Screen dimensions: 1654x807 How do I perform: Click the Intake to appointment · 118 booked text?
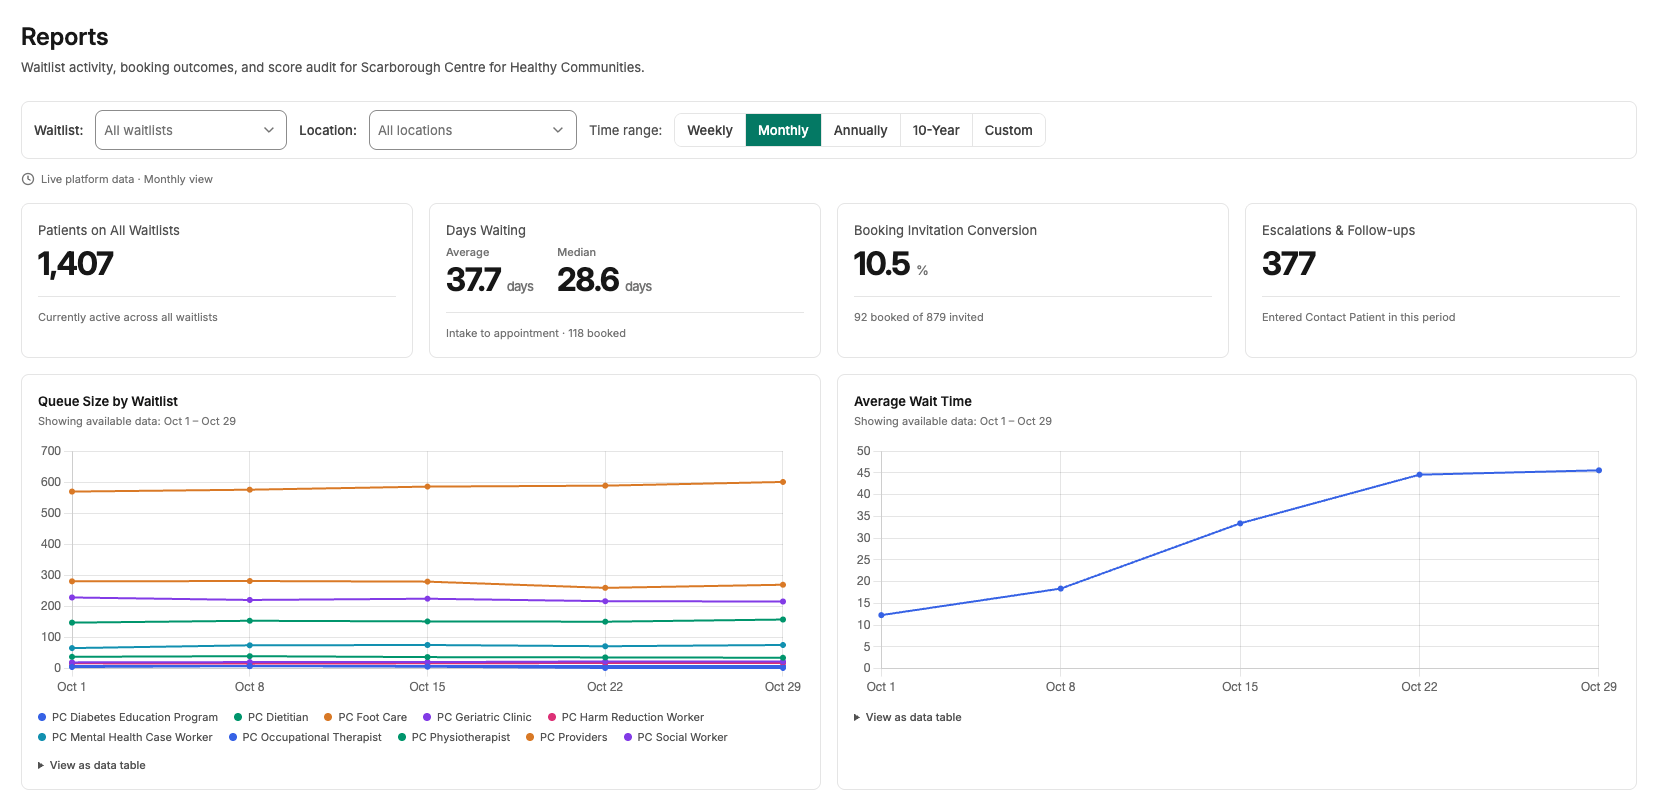(536, 333)
